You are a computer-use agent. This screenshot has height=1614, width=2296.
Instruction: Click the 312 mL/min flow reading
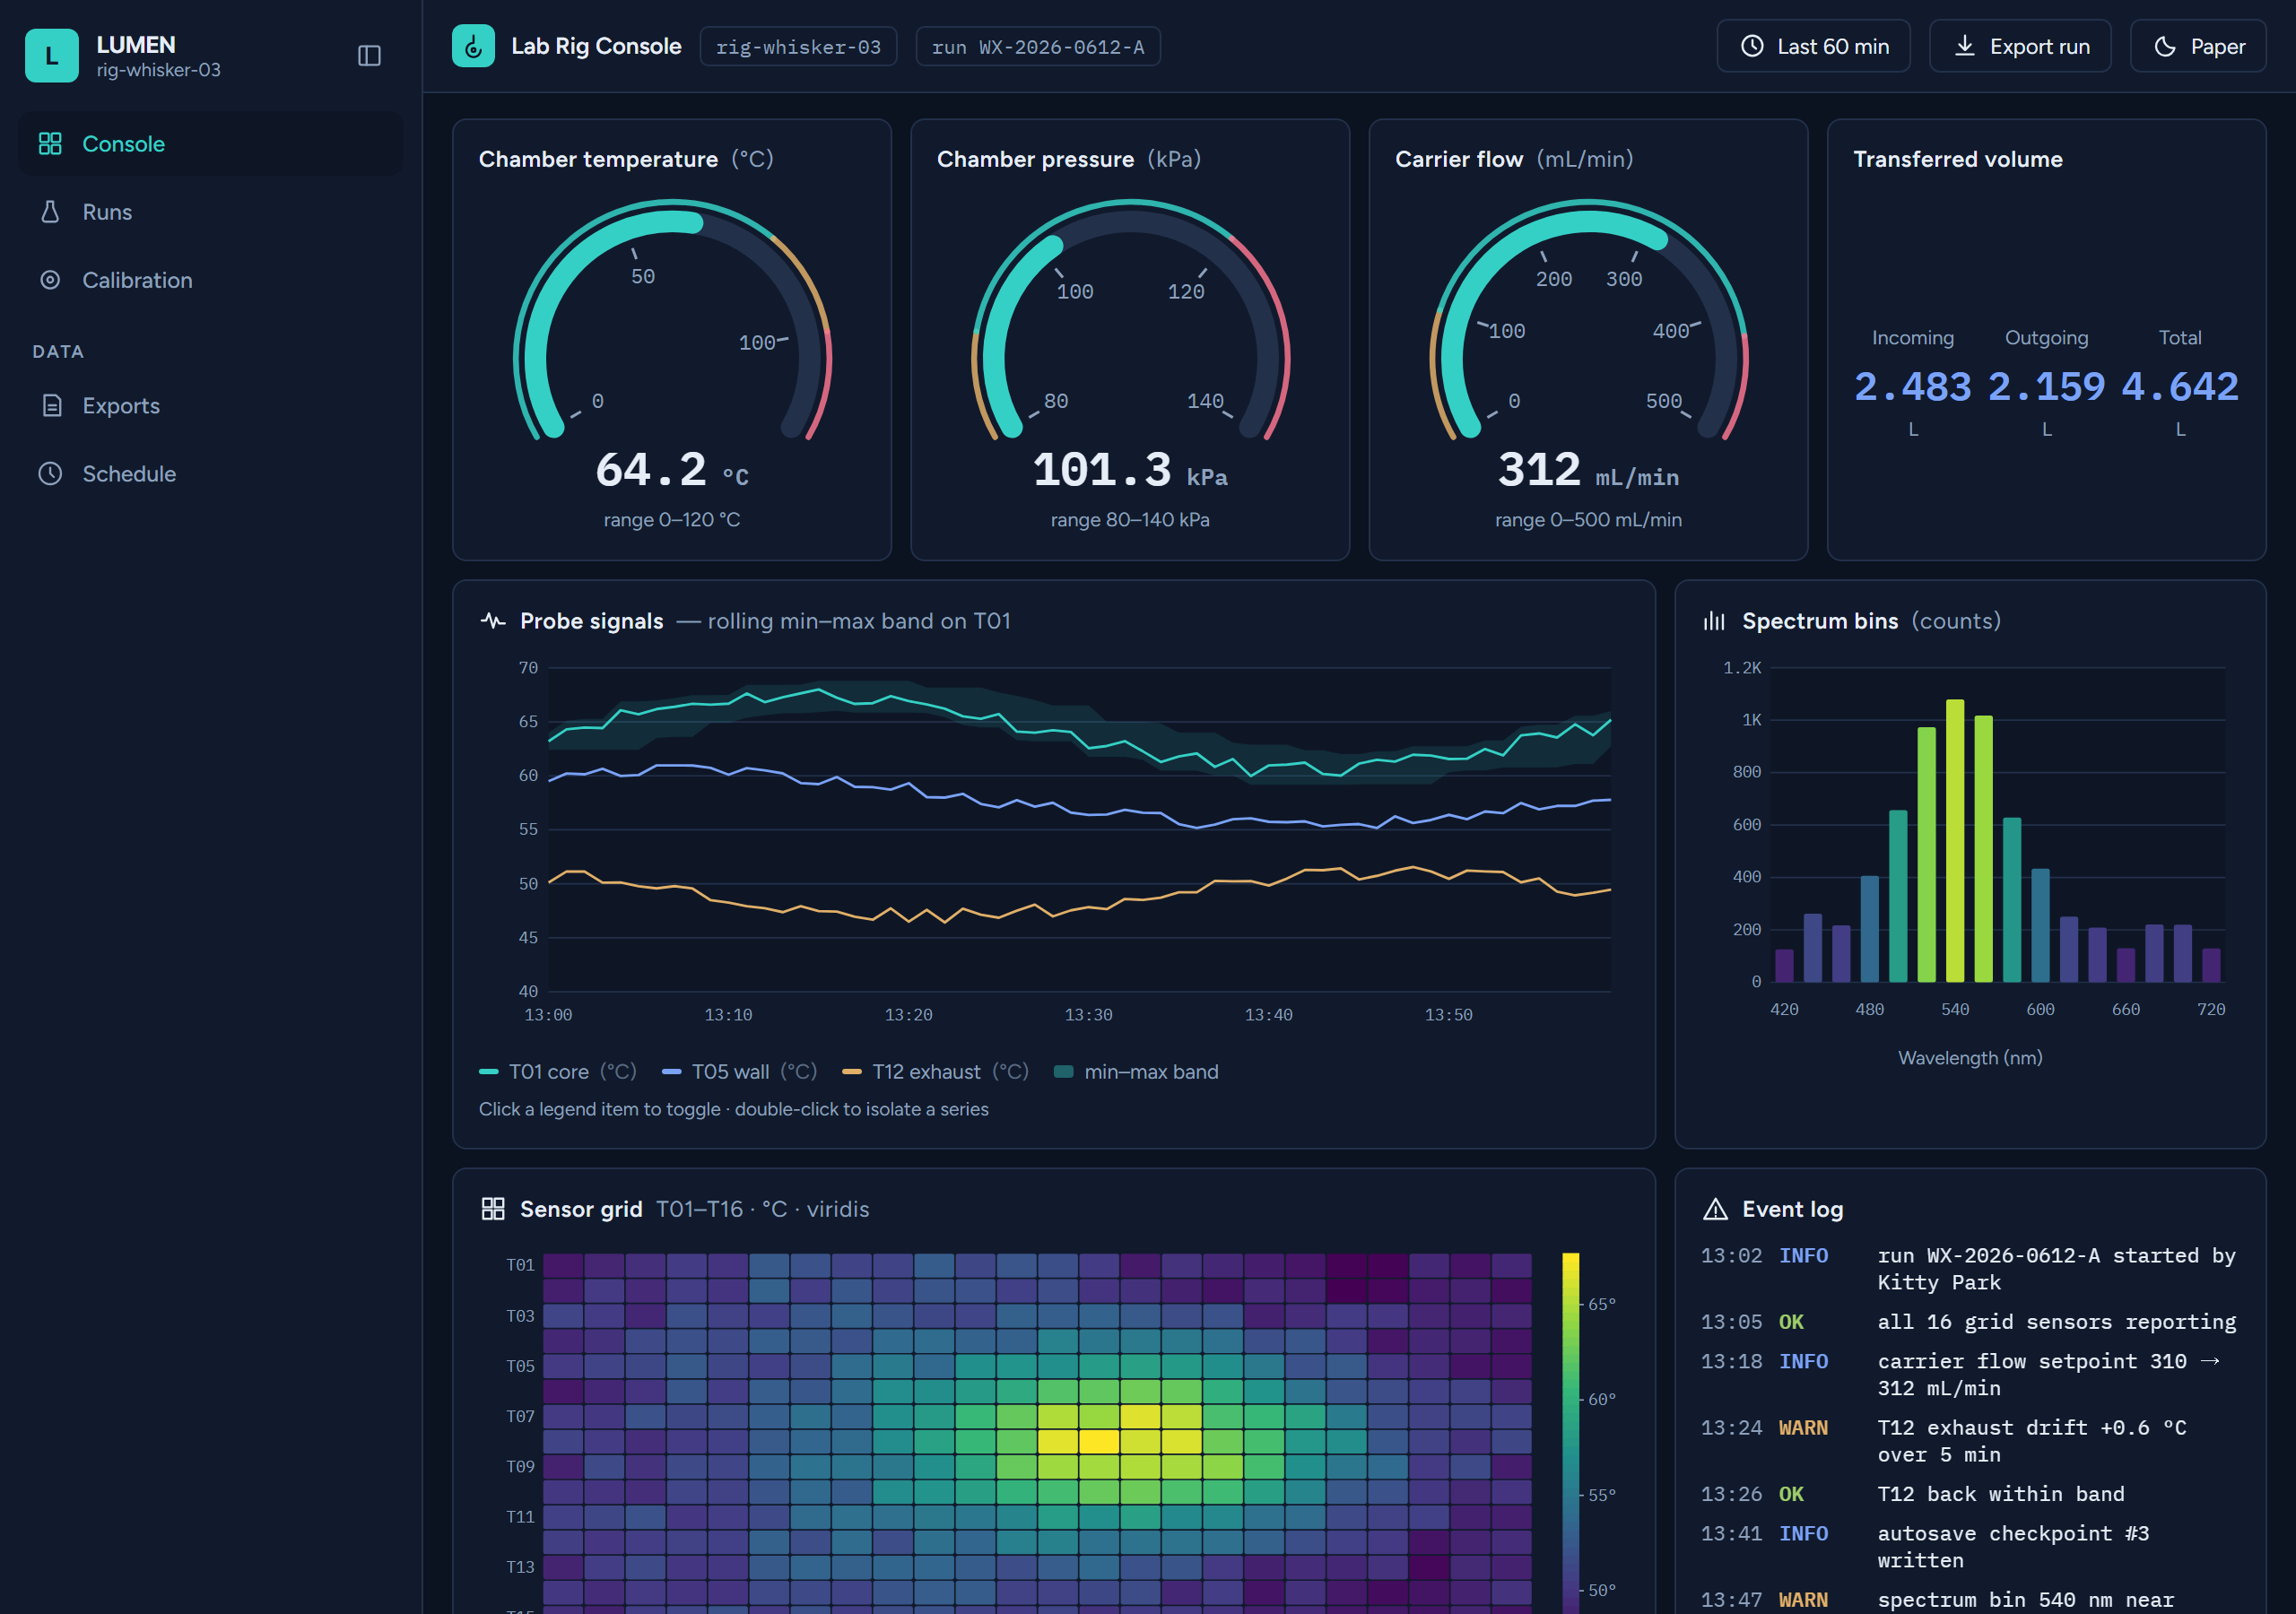click(1588, 470)
